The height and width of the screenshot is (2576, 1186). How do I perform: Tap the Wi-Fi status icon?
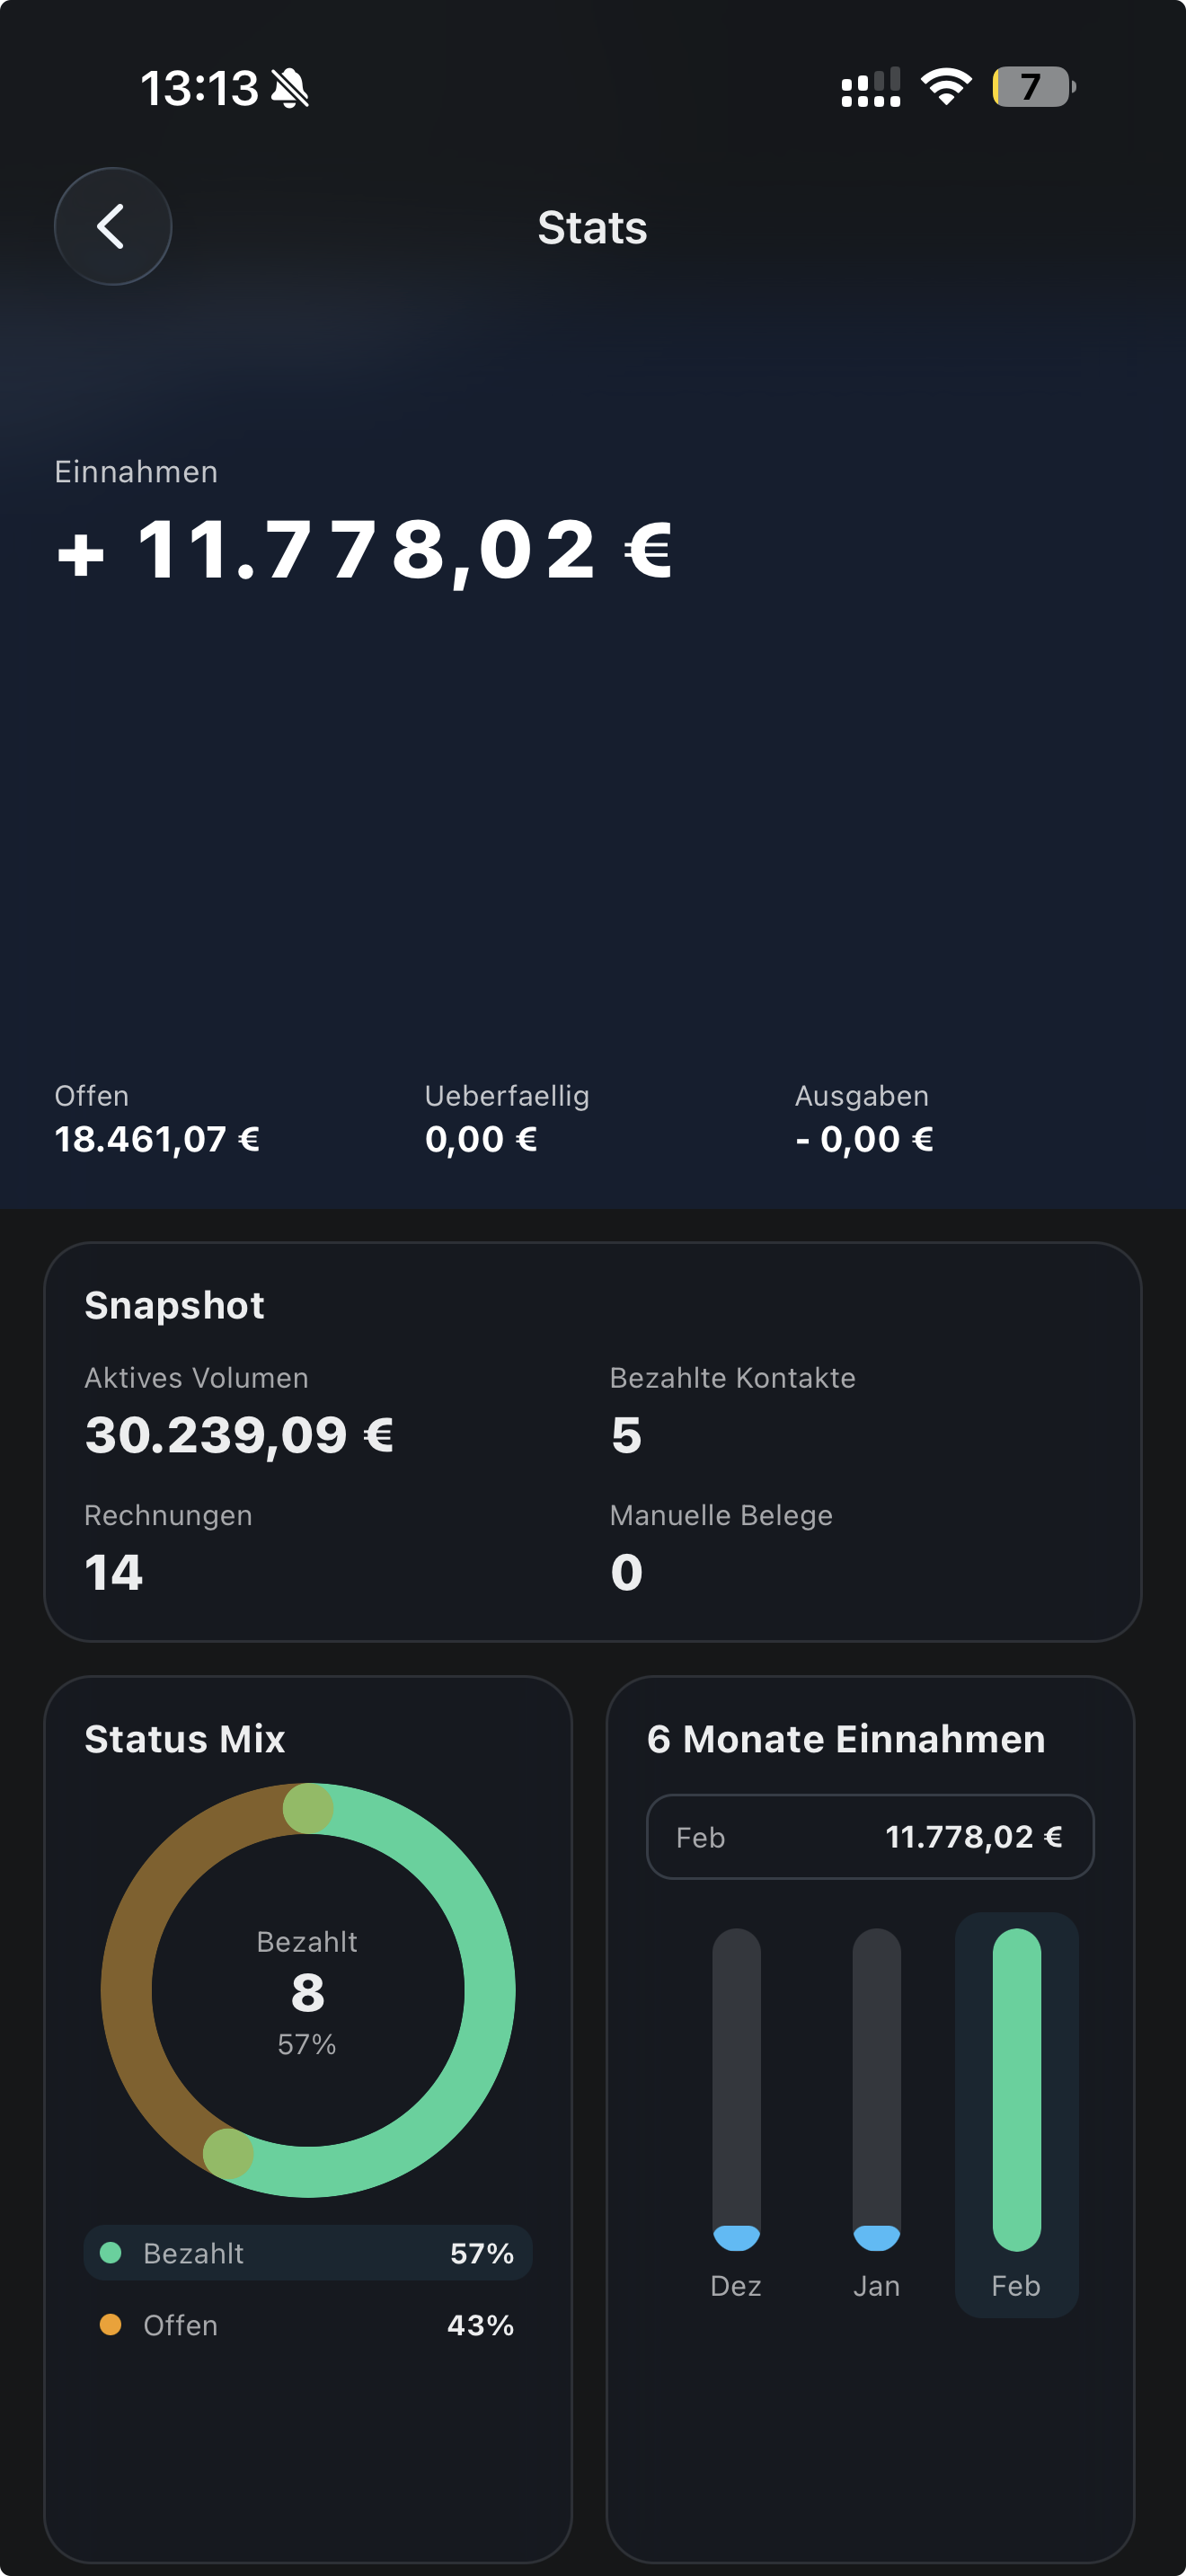[x=946, y=87]
